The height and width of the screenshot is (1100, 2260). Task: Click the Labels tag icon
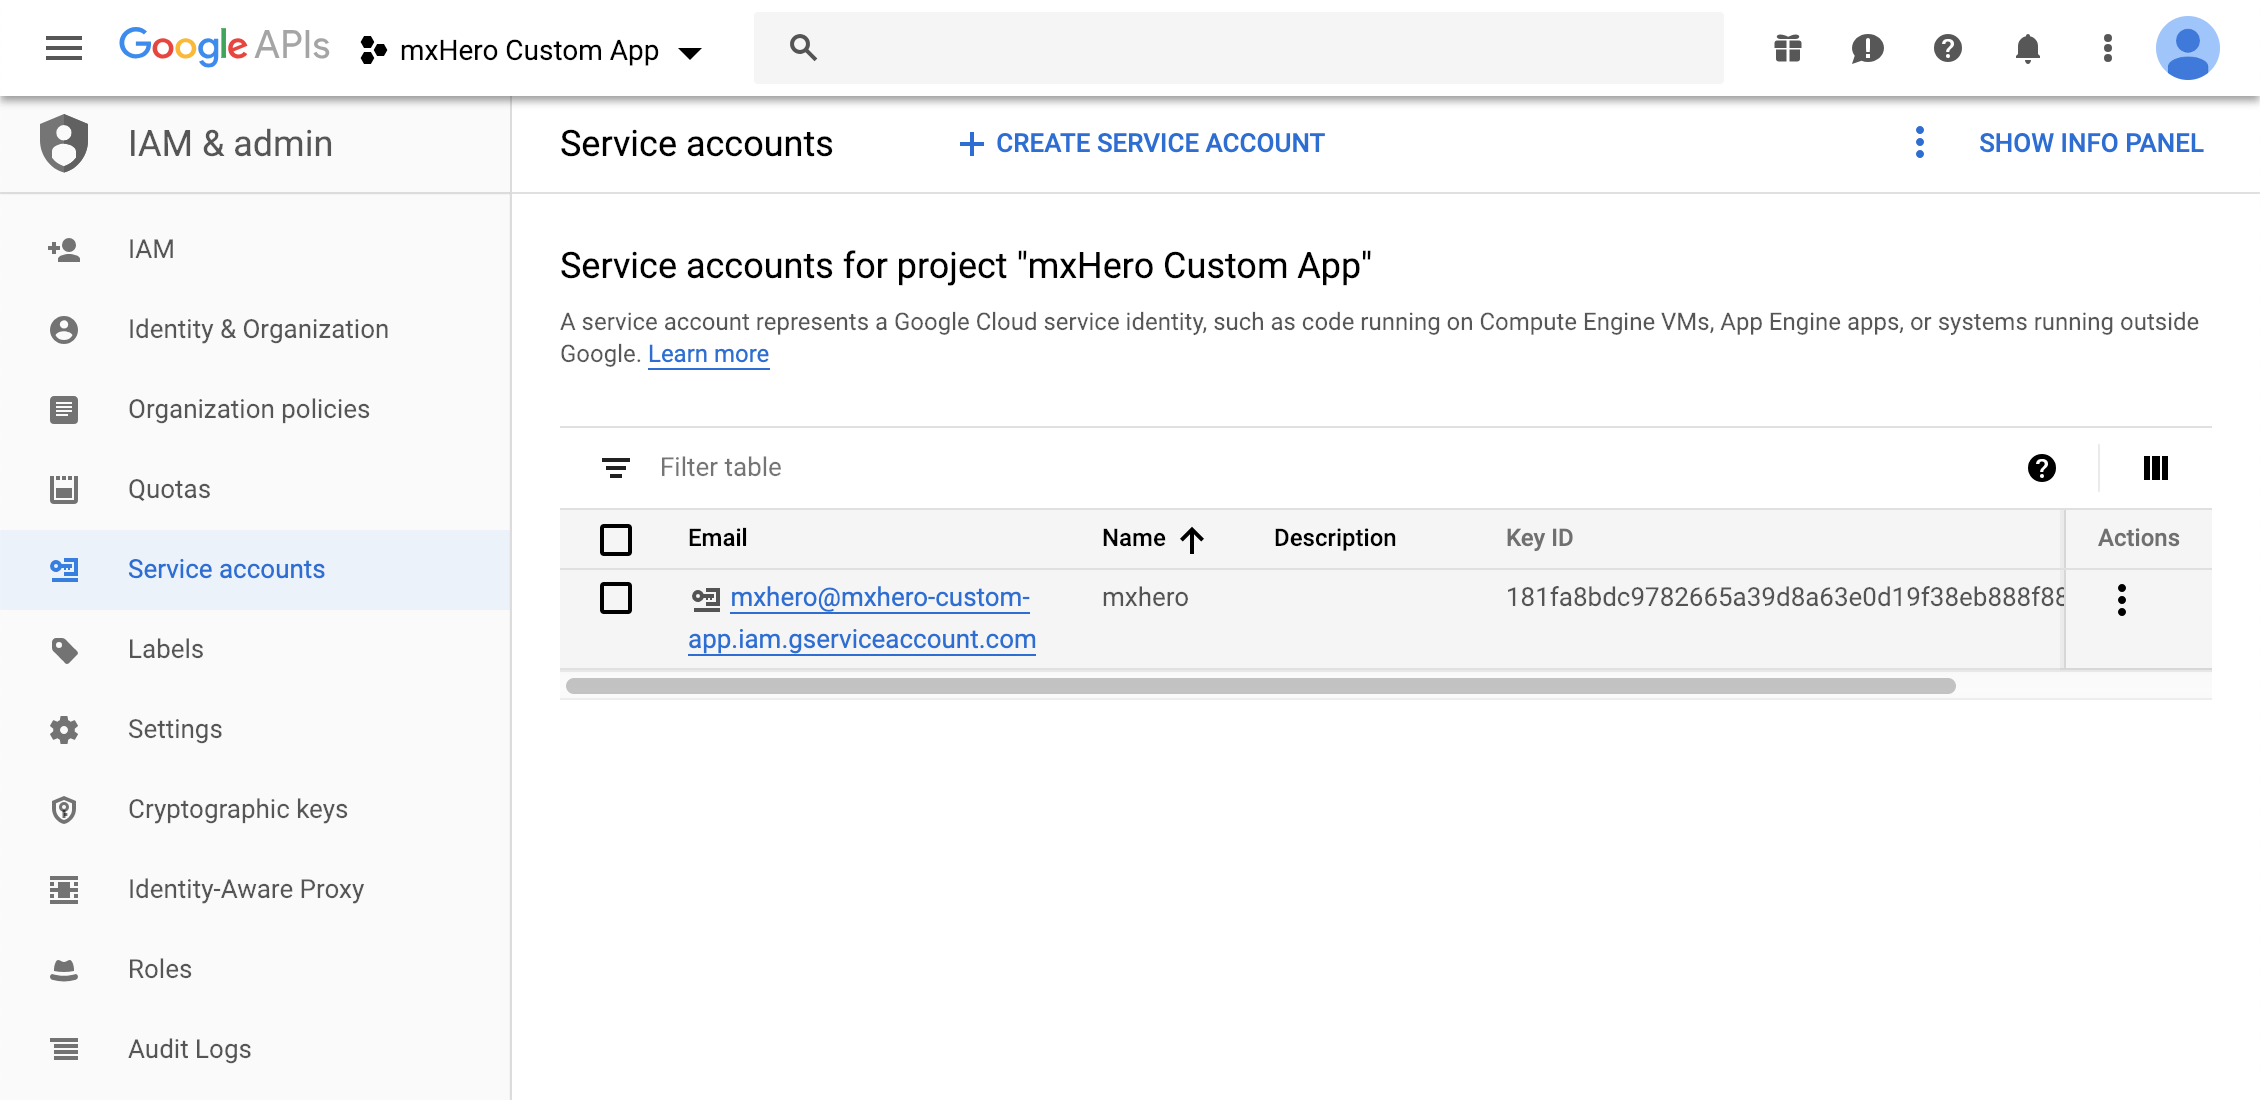64,650
